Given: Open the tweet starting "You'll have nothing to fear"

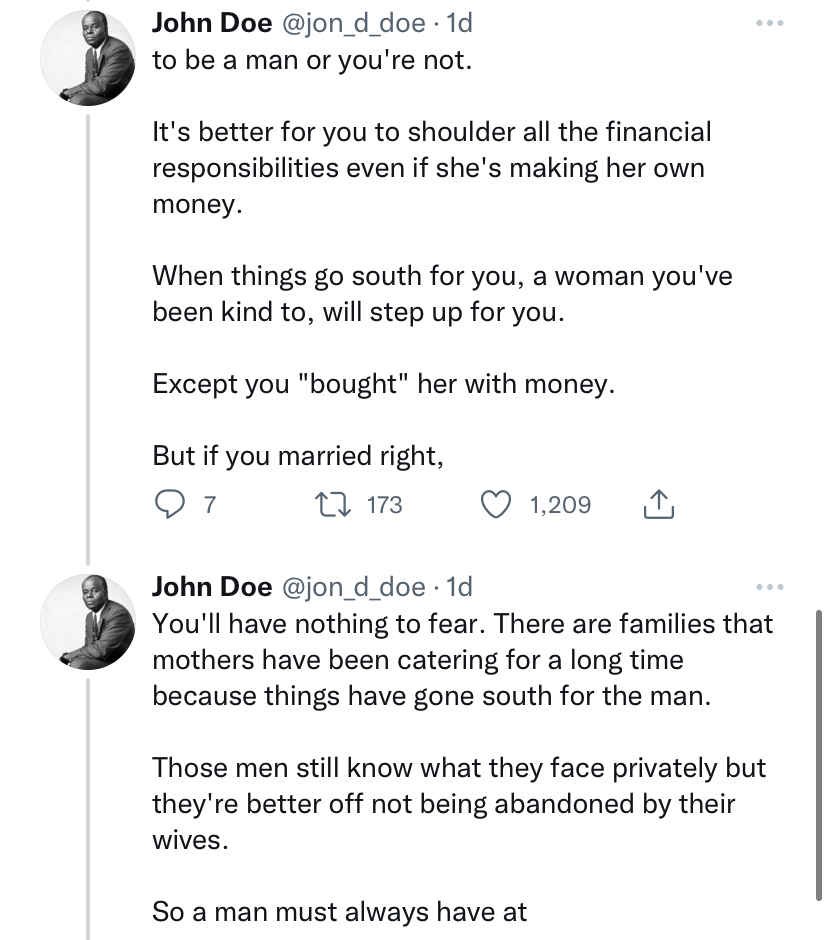Looking at the screenshot, I should 460,660.
